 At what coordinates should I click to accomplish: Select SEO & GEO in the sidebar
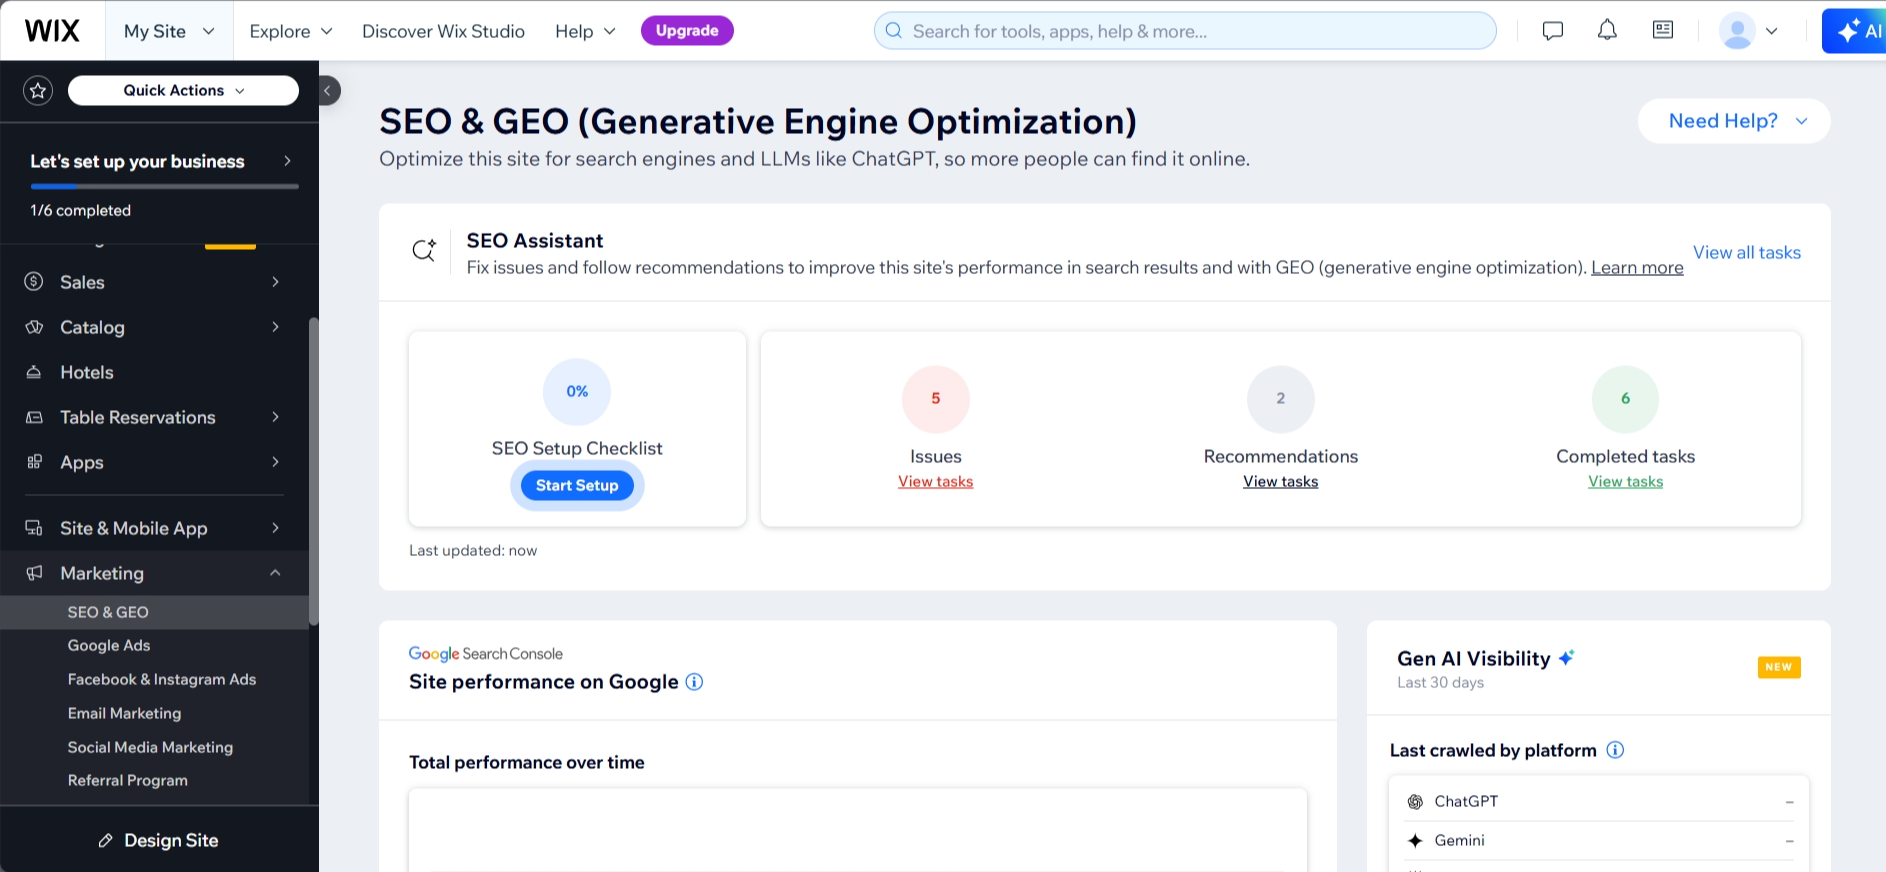pyautogui.click(x=154, y=612)
